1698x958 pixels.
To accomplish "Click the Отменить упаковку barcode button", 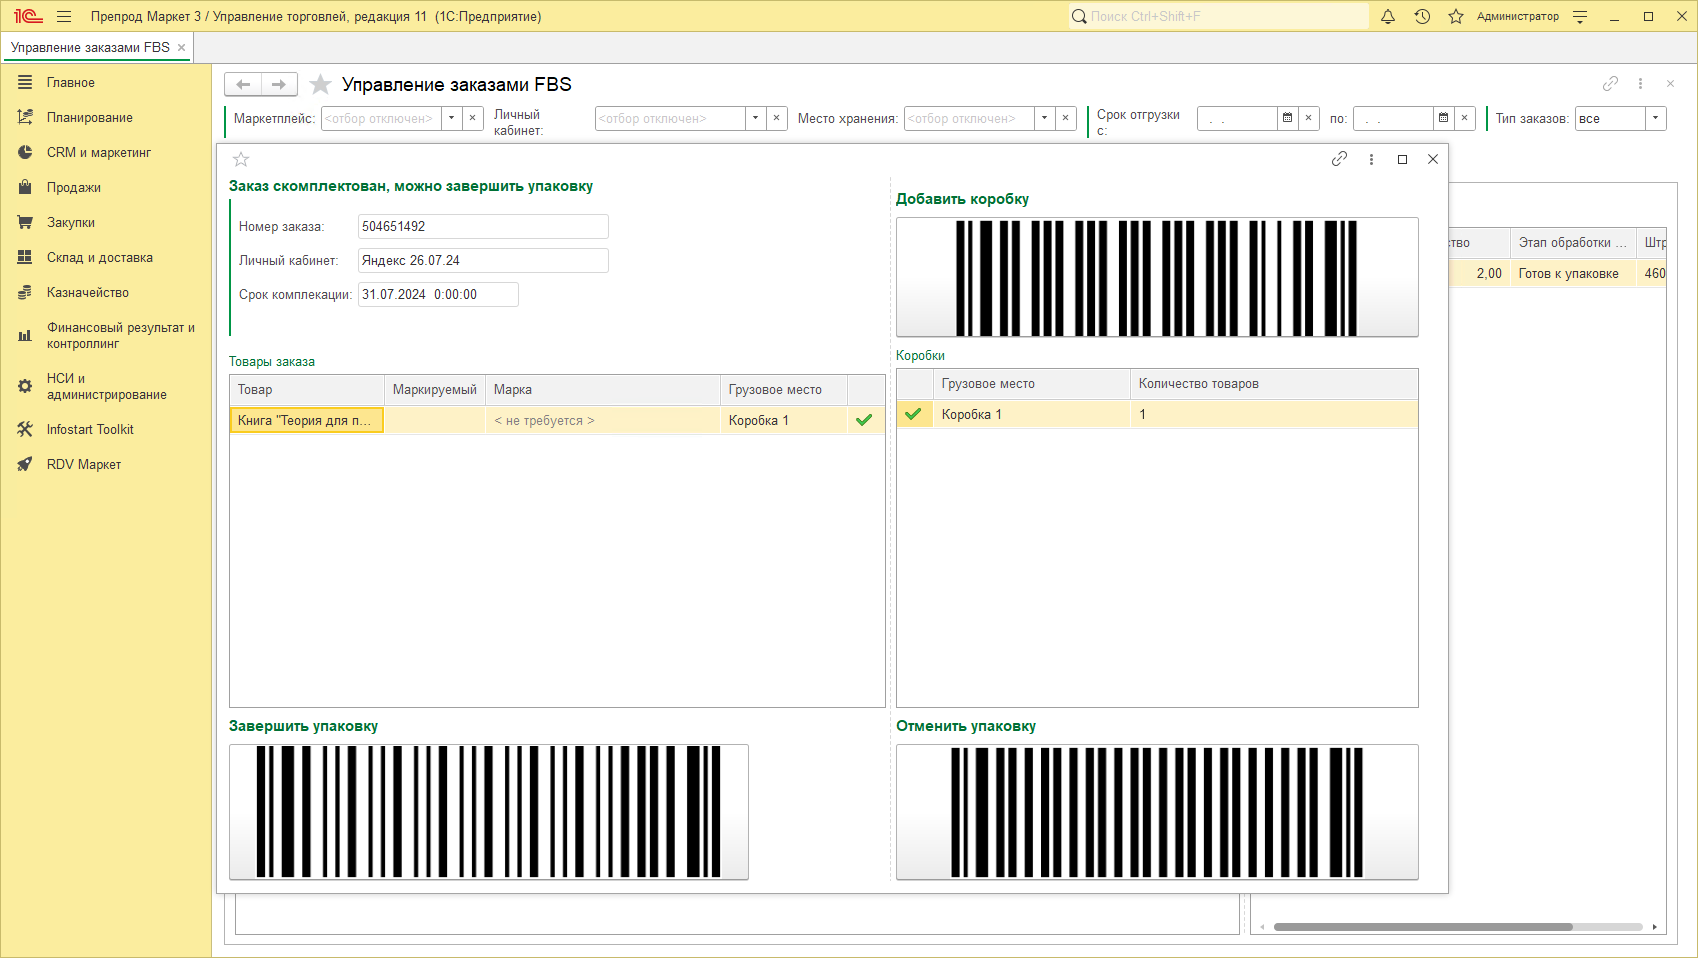I will [1156, 811].
